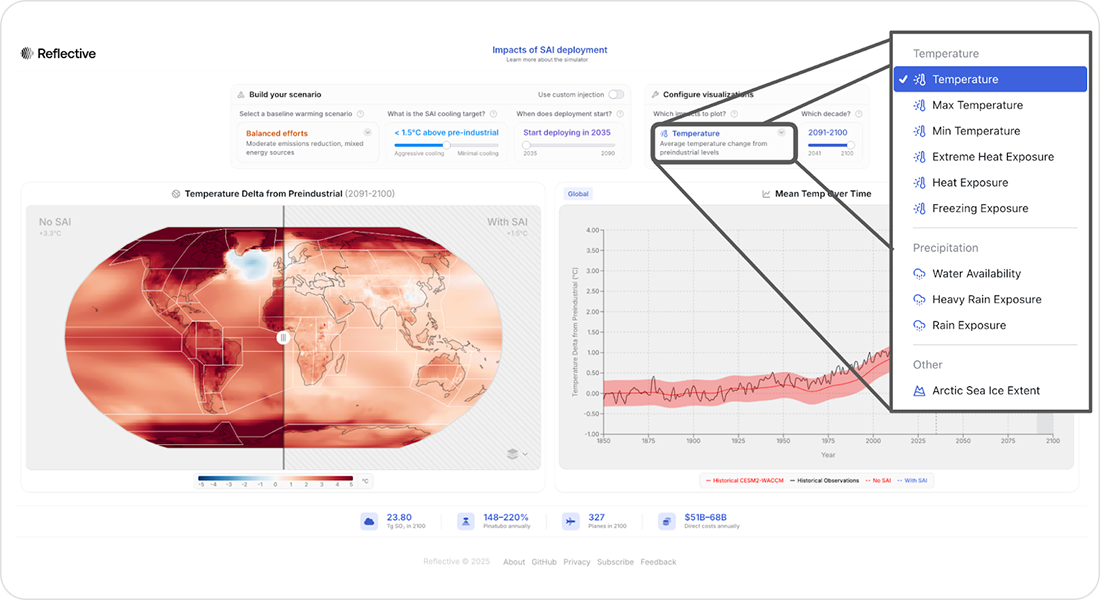Click the Pinatubo annually icon

[x=466, y=521]
